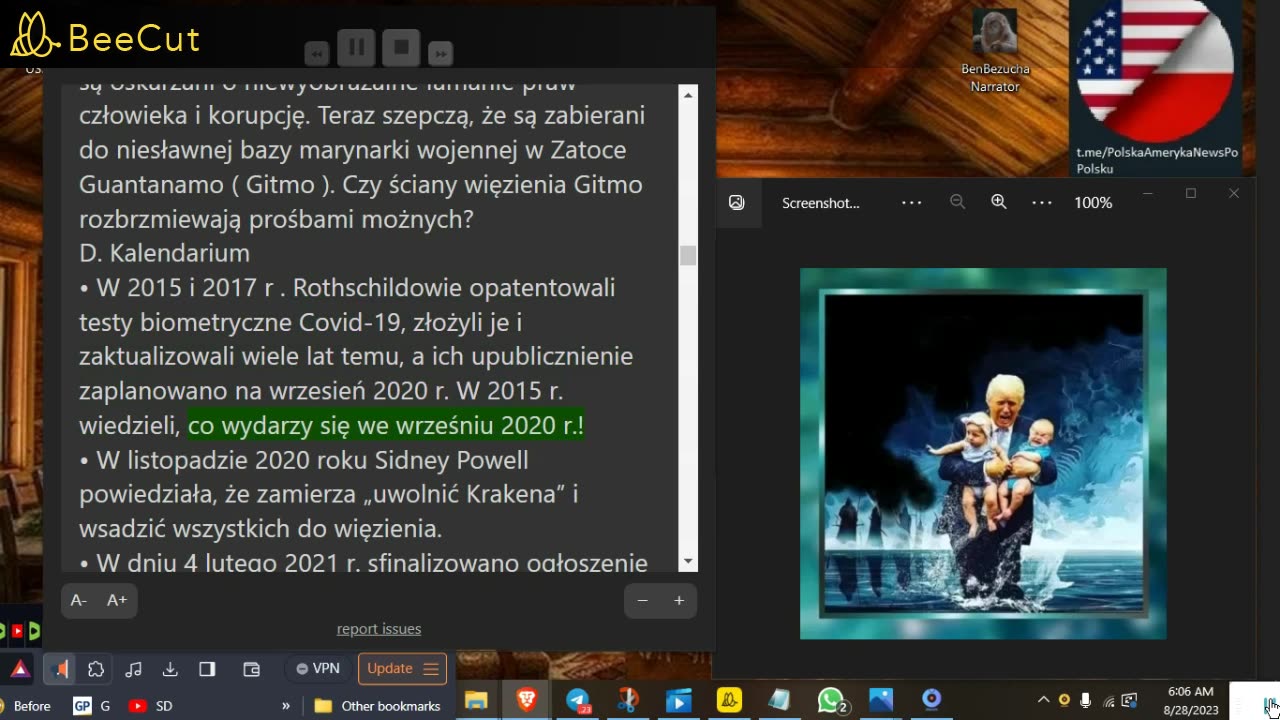
Task: Click the Photos app image icon
Action: (x=737, y=202)
